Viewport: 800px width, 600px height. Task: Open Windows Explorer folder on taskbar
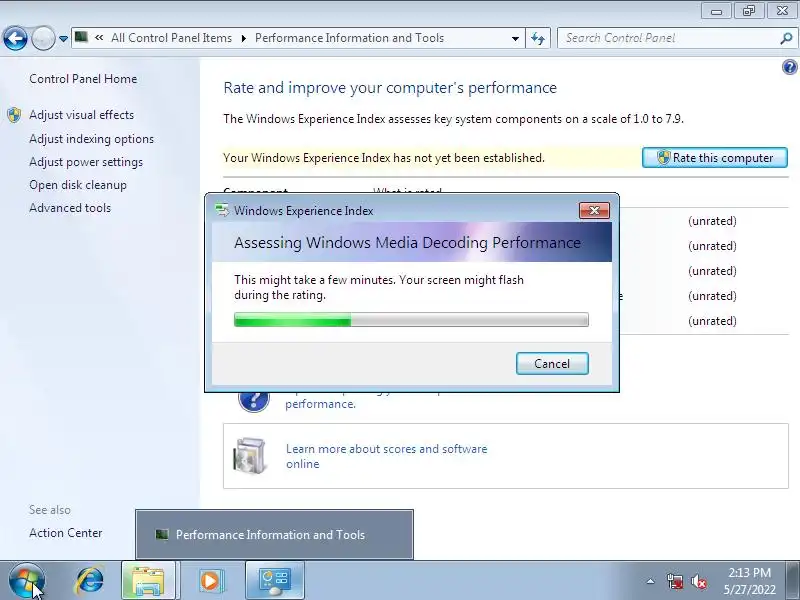click(x=148, y=581)
